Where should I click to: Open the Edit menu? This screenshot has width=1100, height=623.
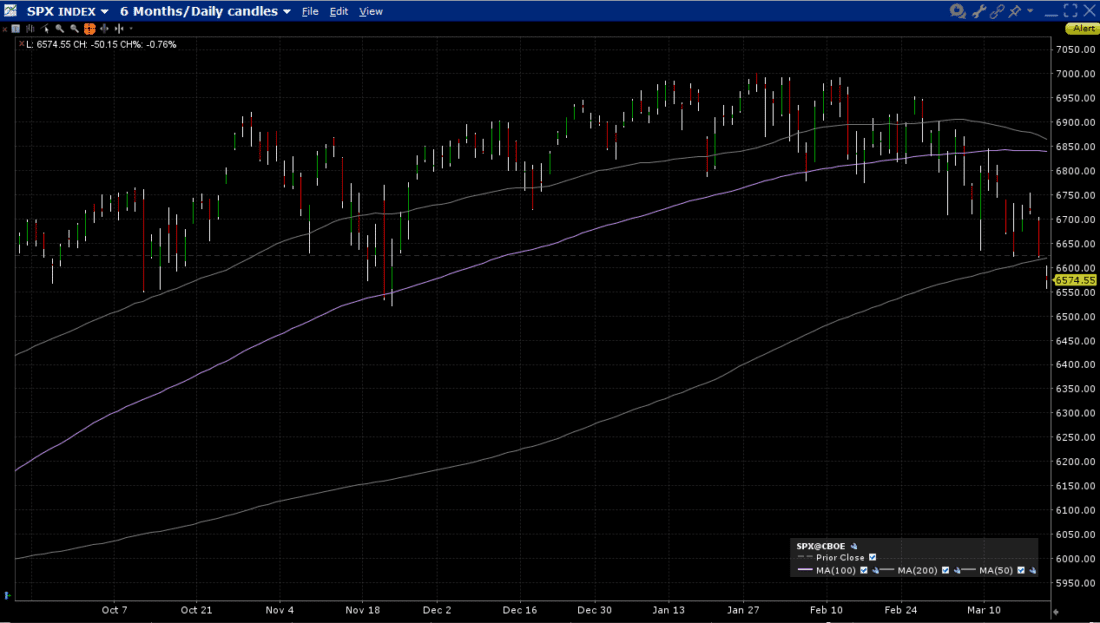[x=338, y=11]
